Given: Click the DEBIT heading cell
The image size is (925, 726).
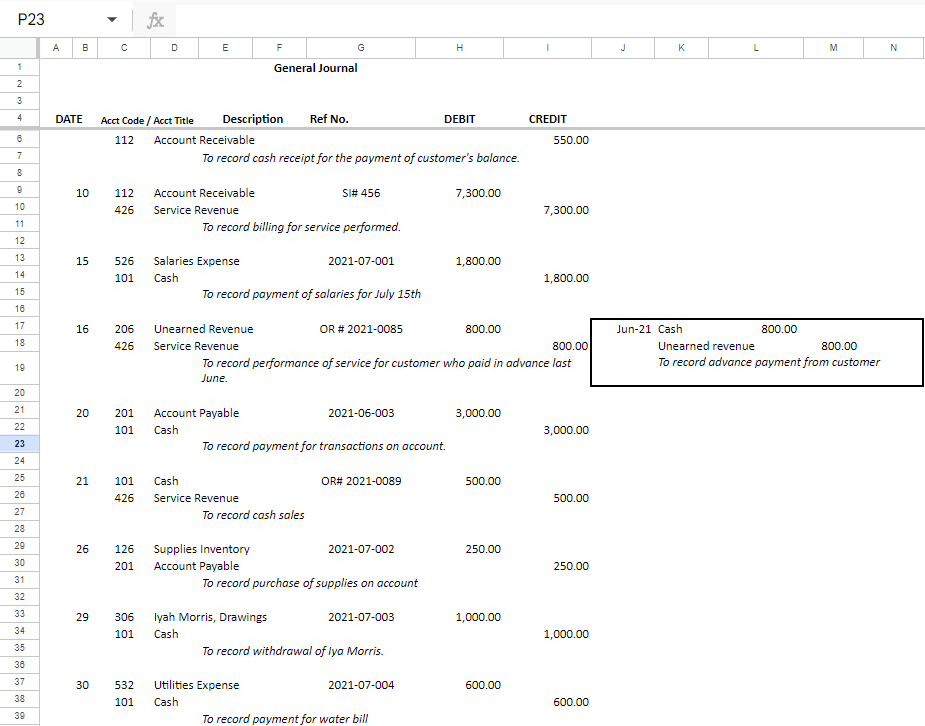Looking at the screenshot, I should (460, 119).
